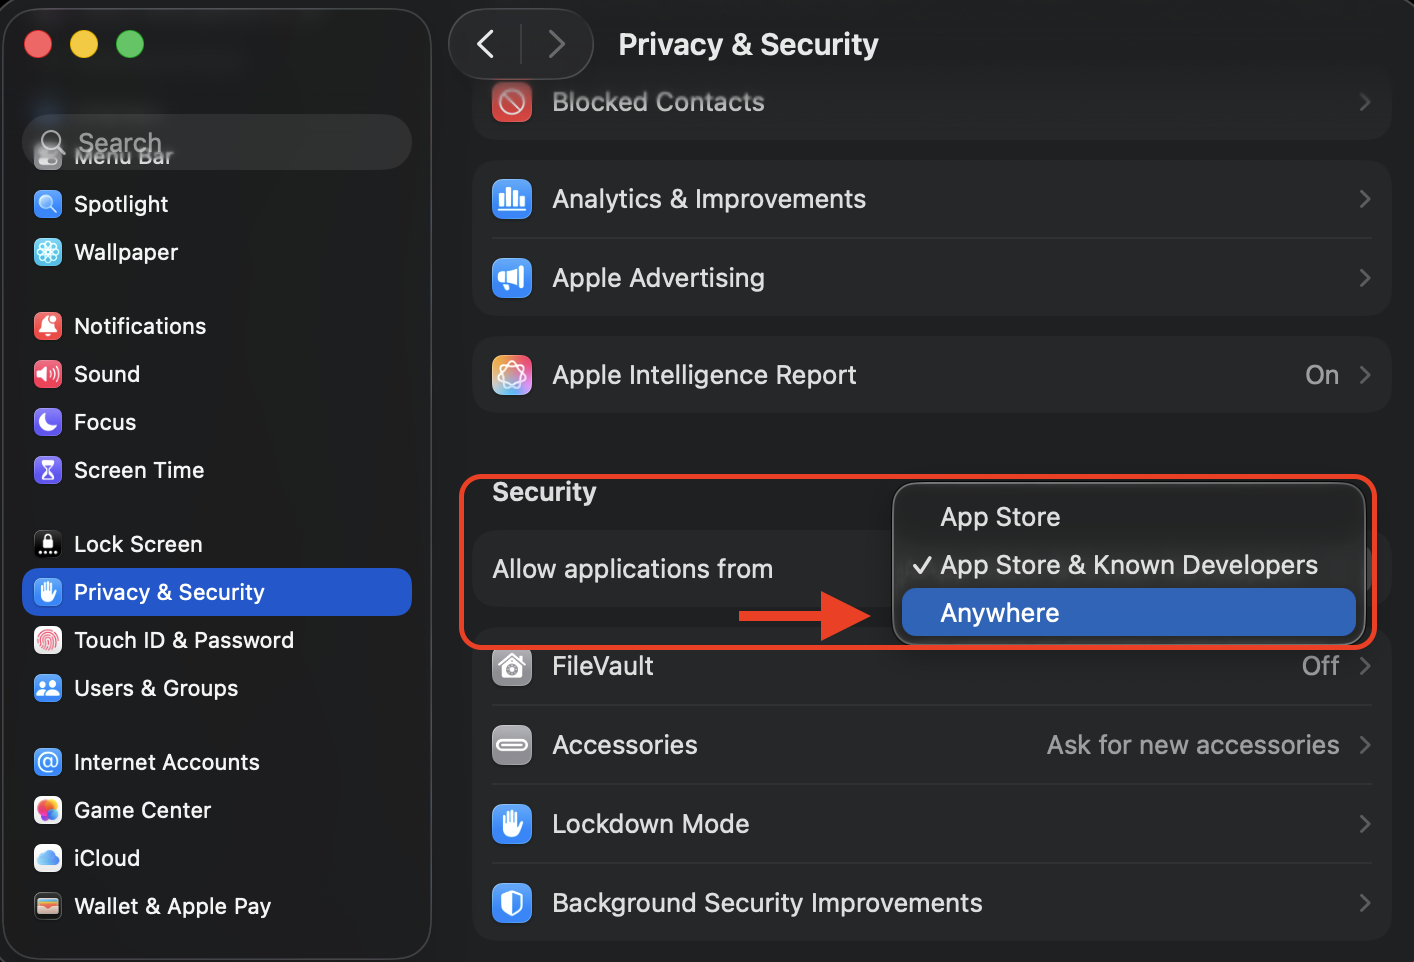Open Apple Intelligence Report chevron

(x=1365, y=375)
